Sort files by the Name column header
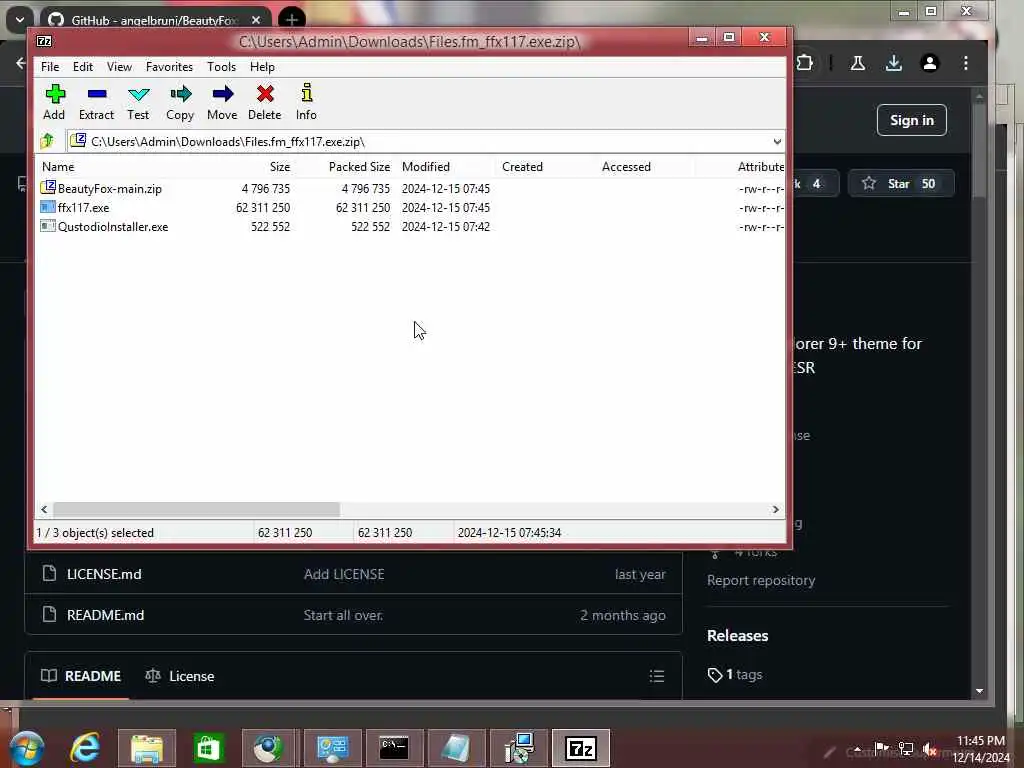 (x=58, y=167)
